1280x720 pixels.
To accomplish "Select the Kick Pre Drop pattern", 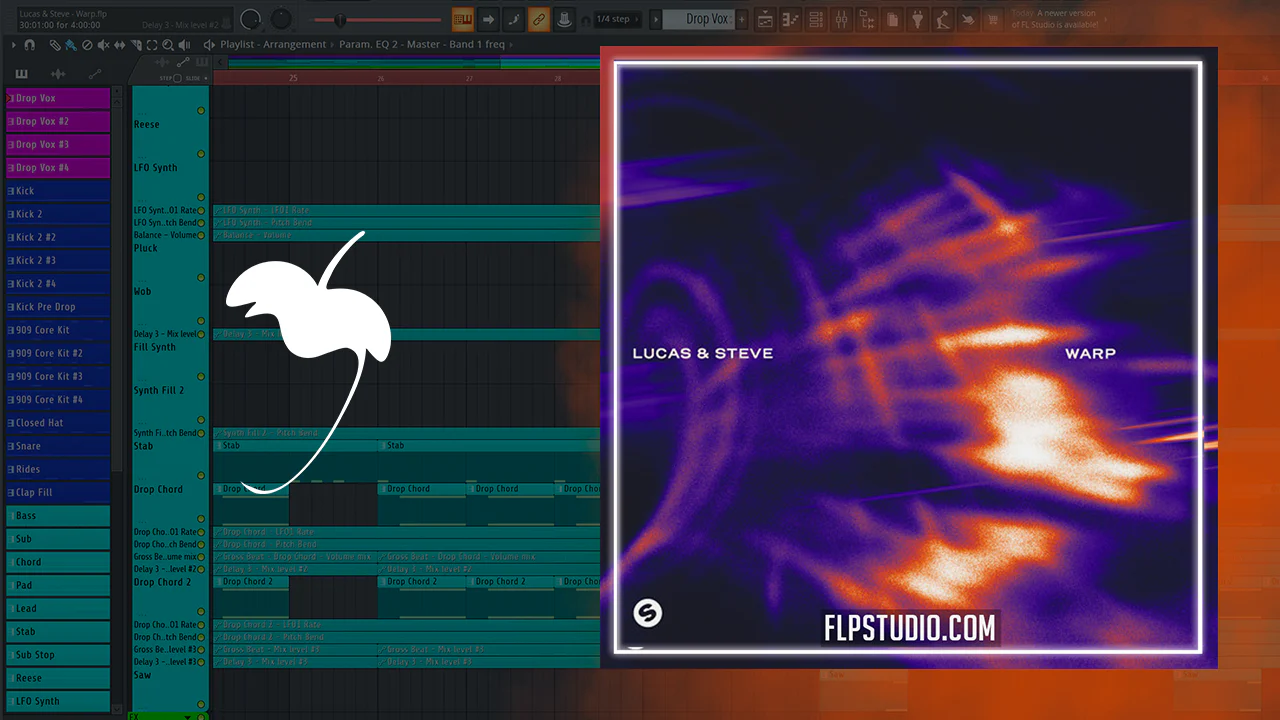I will pos(58,307).
